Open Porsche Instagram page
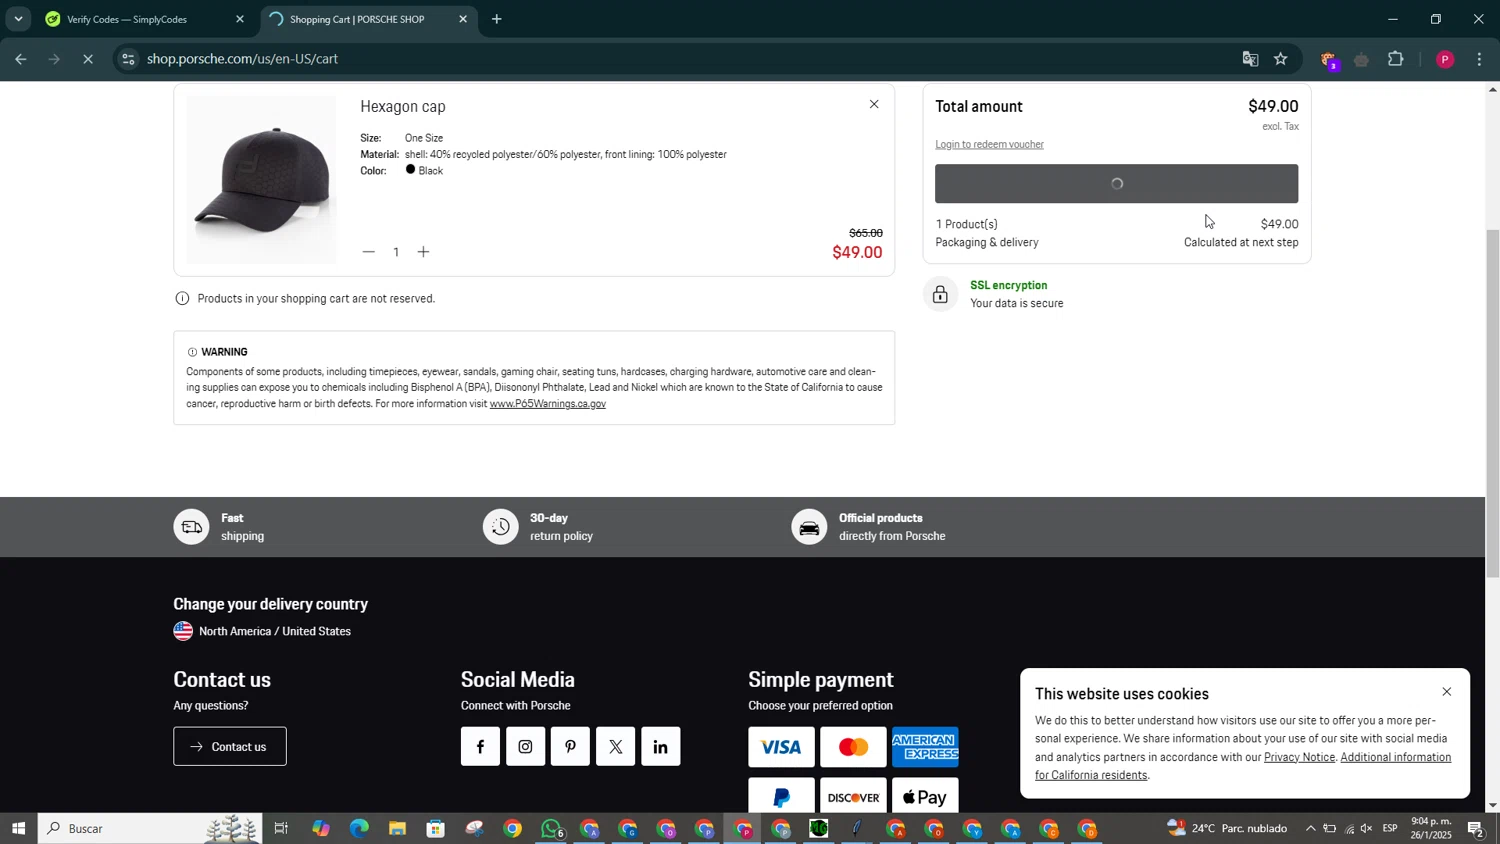The height and width of the screenshot is (844, 1500). pyautogui.click(x=525, y=746)
